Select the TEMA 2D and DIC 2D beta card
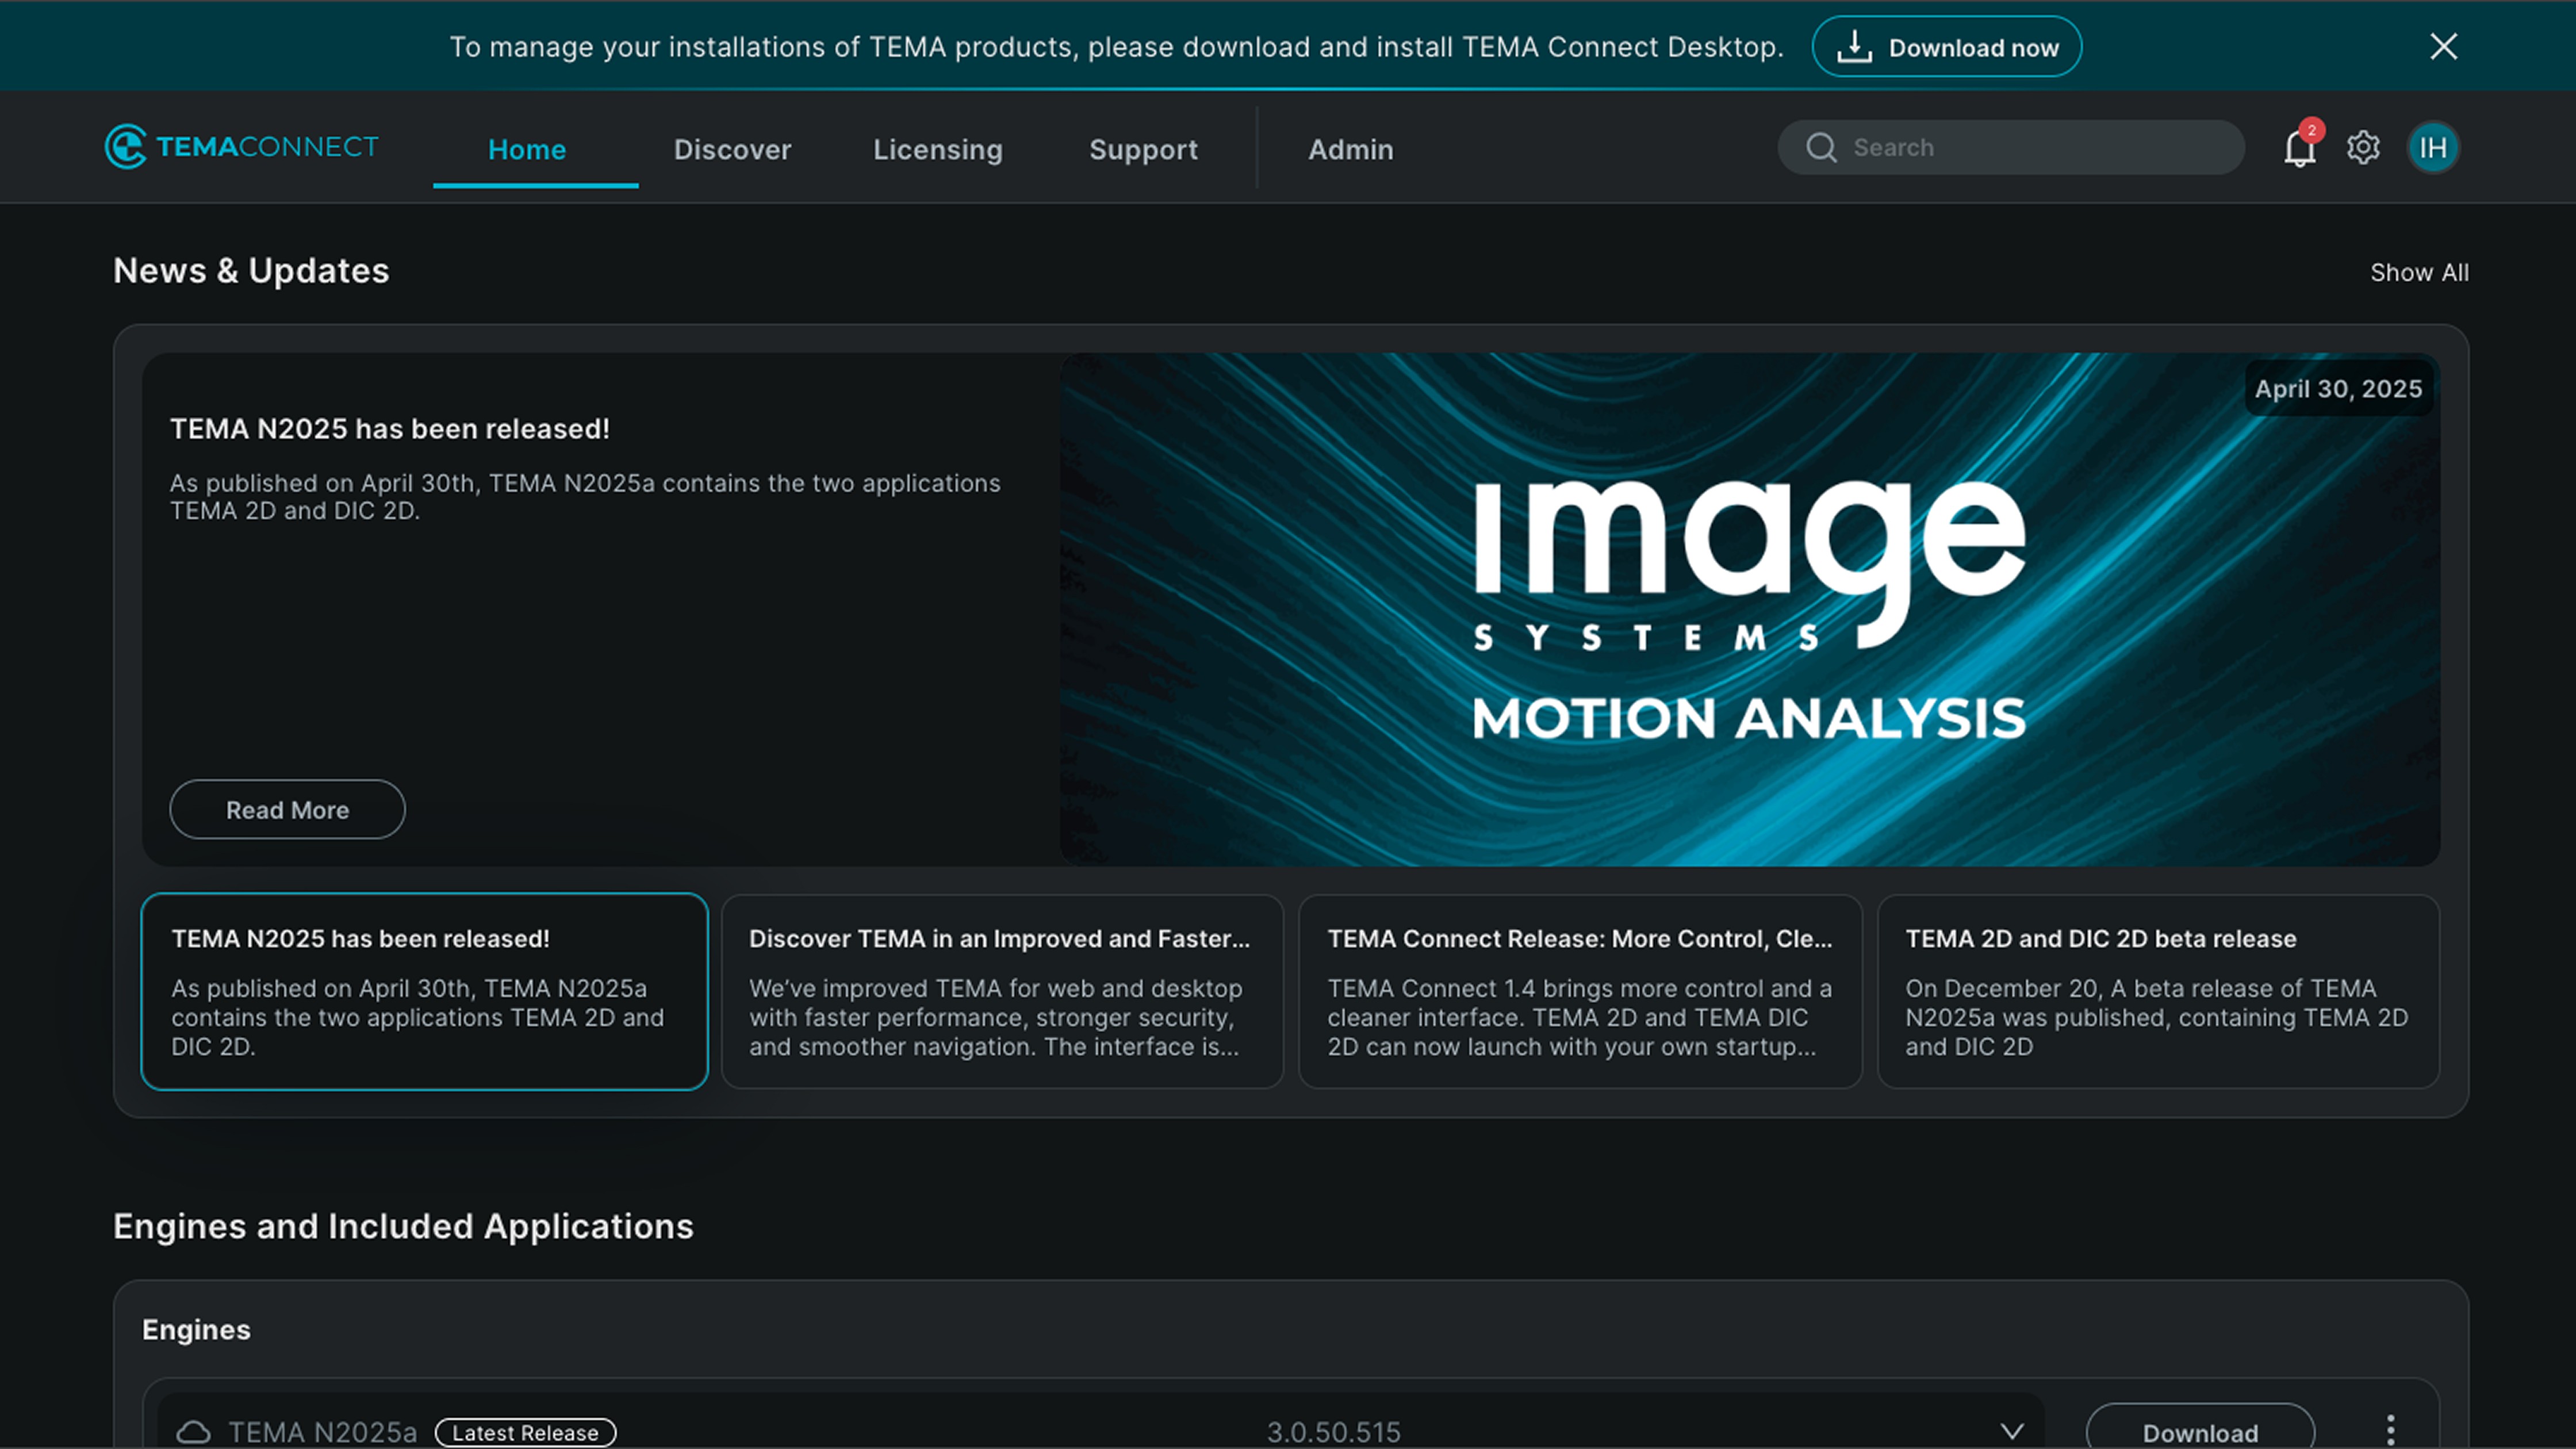Screen dimensions: 2576x1449 click(2157, 991)
